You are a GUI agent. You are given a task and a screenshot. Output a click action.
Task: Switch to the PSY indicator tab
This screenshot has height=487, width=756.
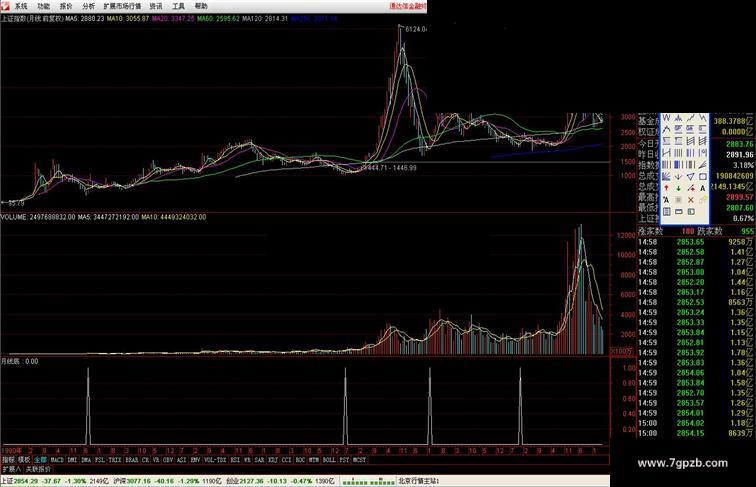click(344, 460)
